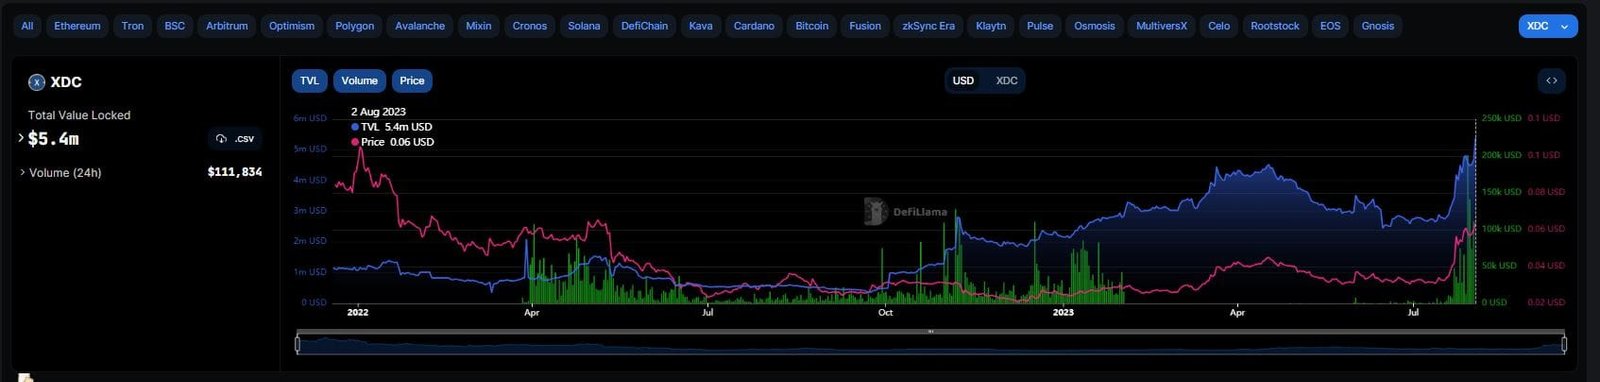Toggle the Price chart series

click(x=412, y=81)
